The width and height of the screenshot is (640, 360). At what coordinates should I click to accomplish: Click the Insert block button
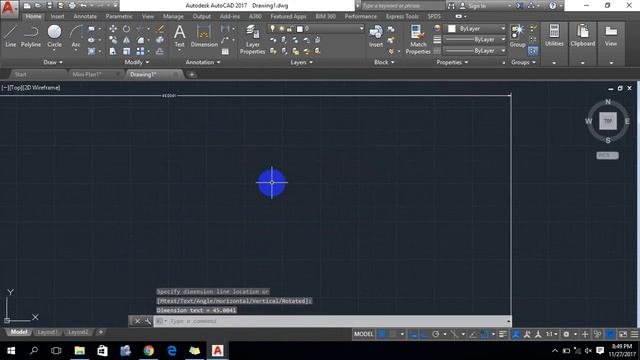click(376, 36)
